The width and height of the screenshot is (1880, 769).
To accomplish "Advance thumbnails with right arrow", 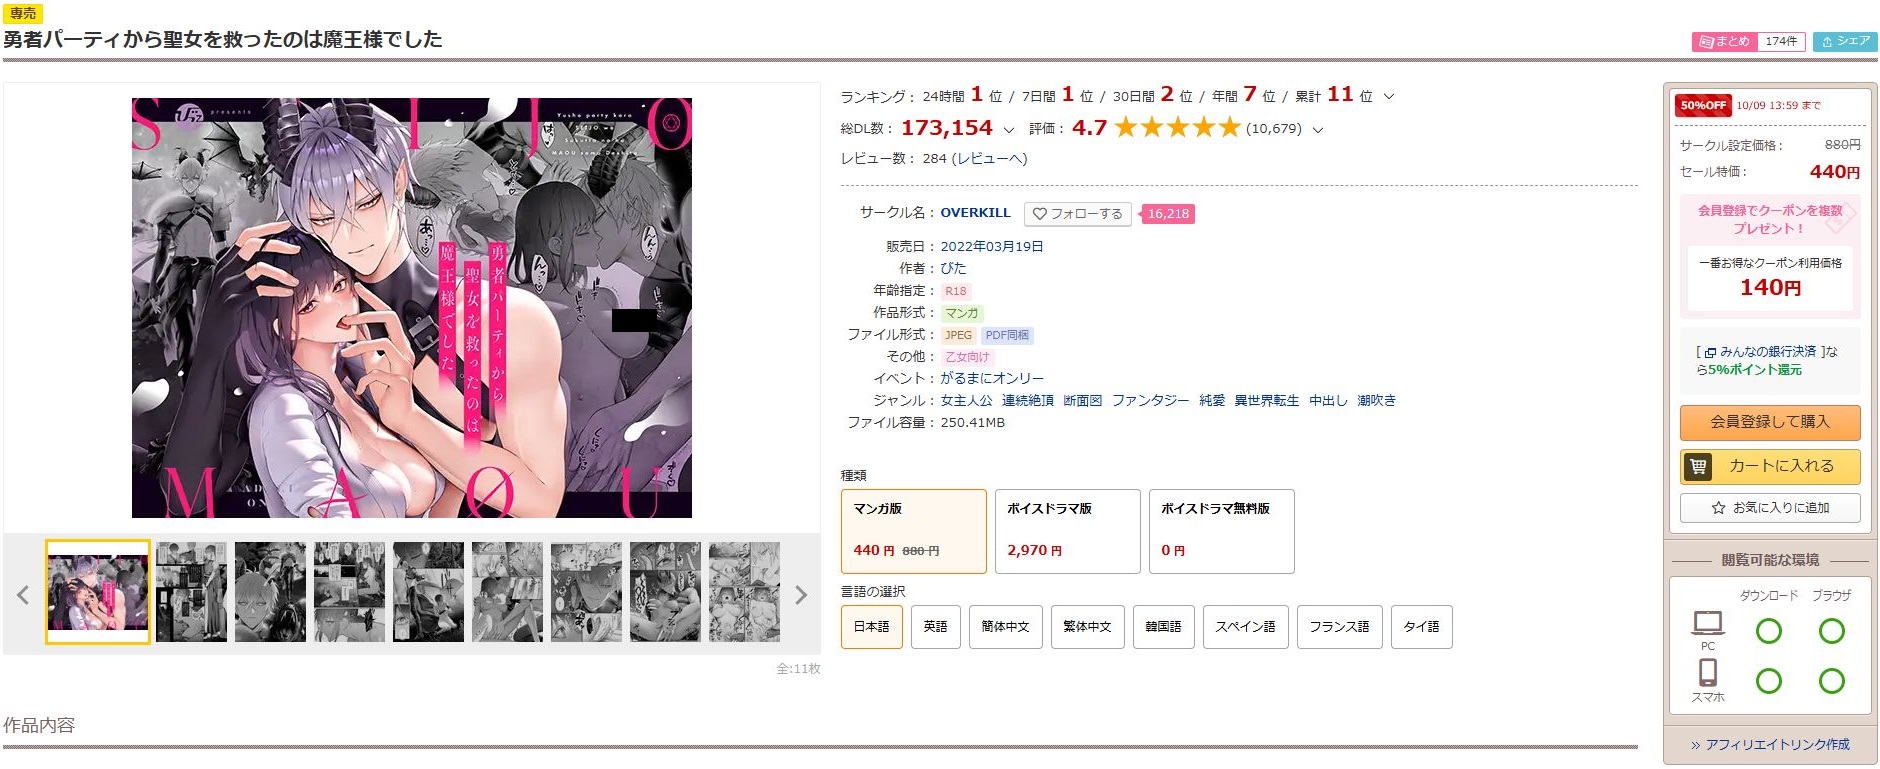I will (801, 595).
